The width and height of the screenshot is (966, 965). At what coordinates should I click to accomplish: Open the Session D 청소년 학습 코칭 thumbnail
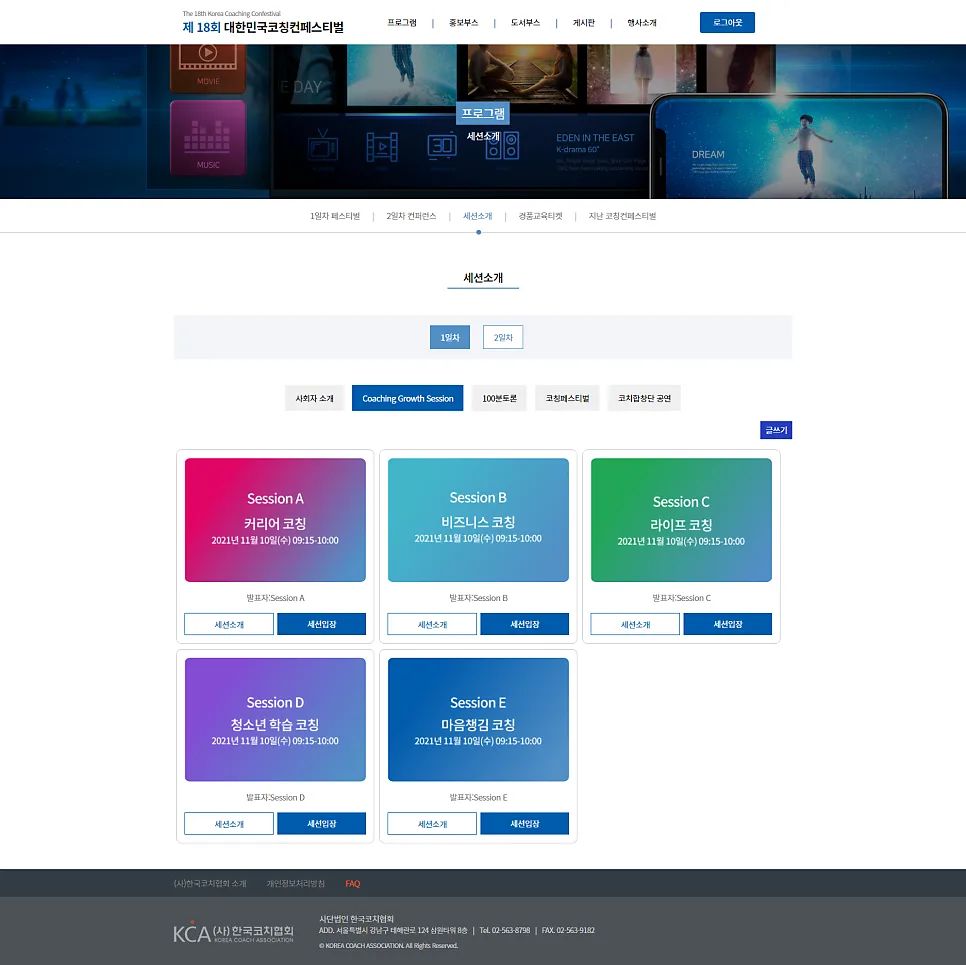(275, 719)
